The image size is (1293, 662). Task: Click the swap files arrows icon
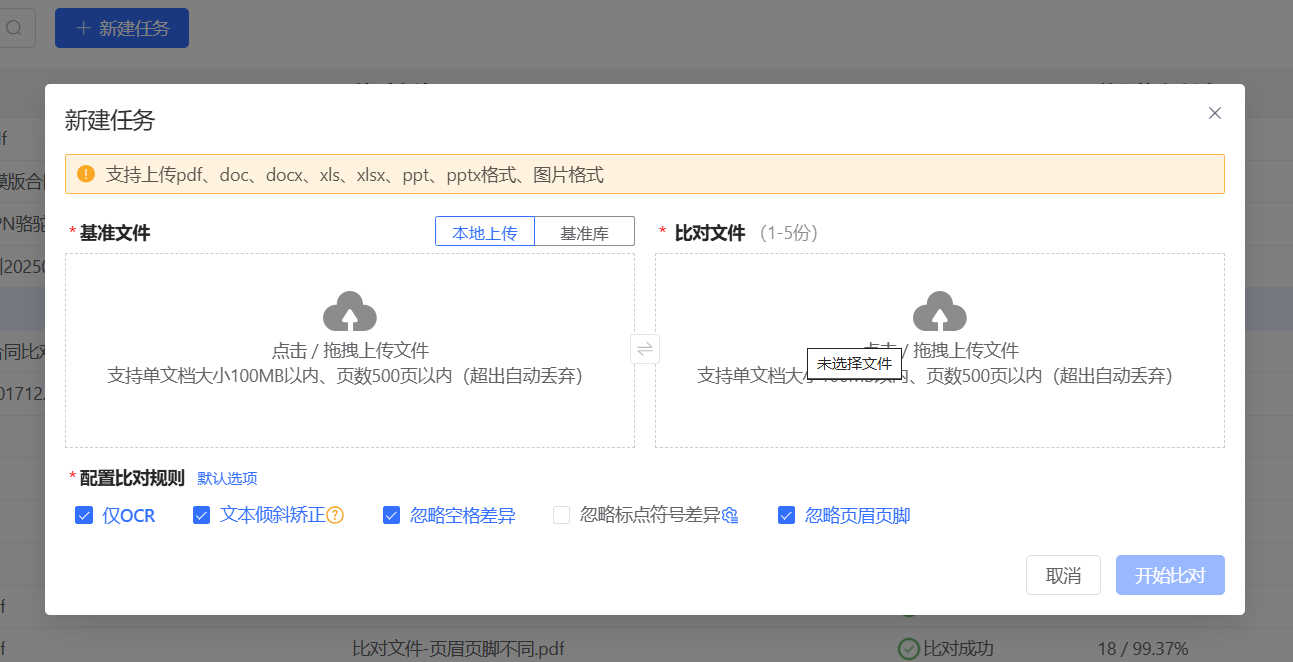click(x=645, y=349)
